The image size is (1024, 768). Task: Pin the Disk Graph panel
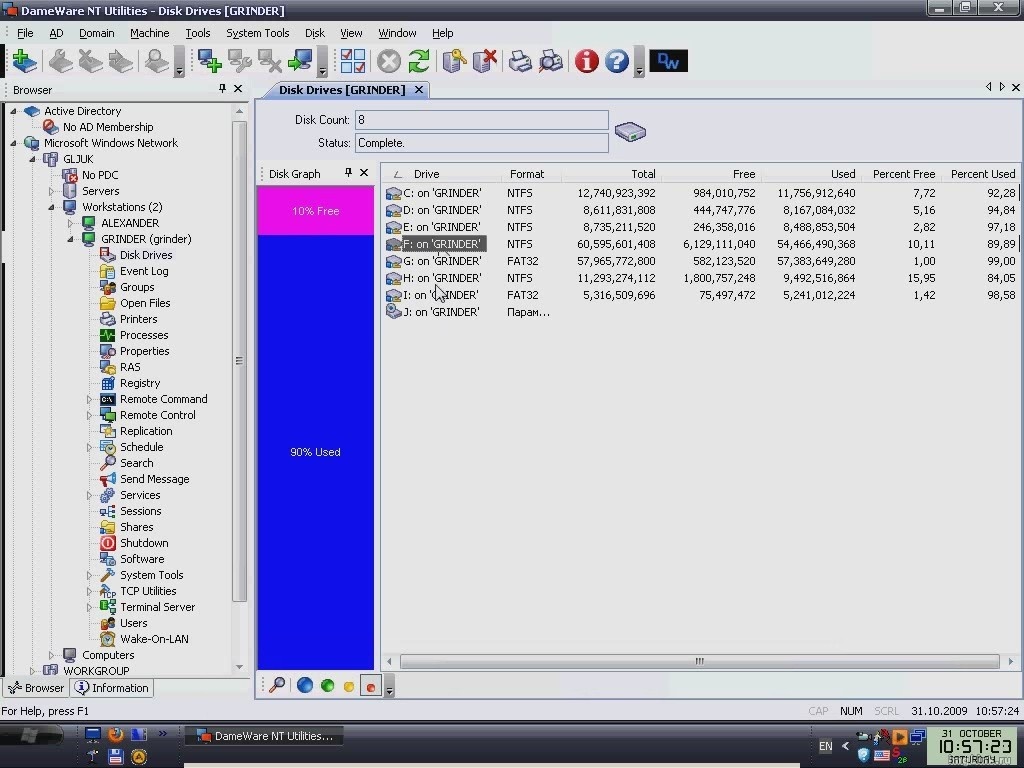(x=348, y=173)
